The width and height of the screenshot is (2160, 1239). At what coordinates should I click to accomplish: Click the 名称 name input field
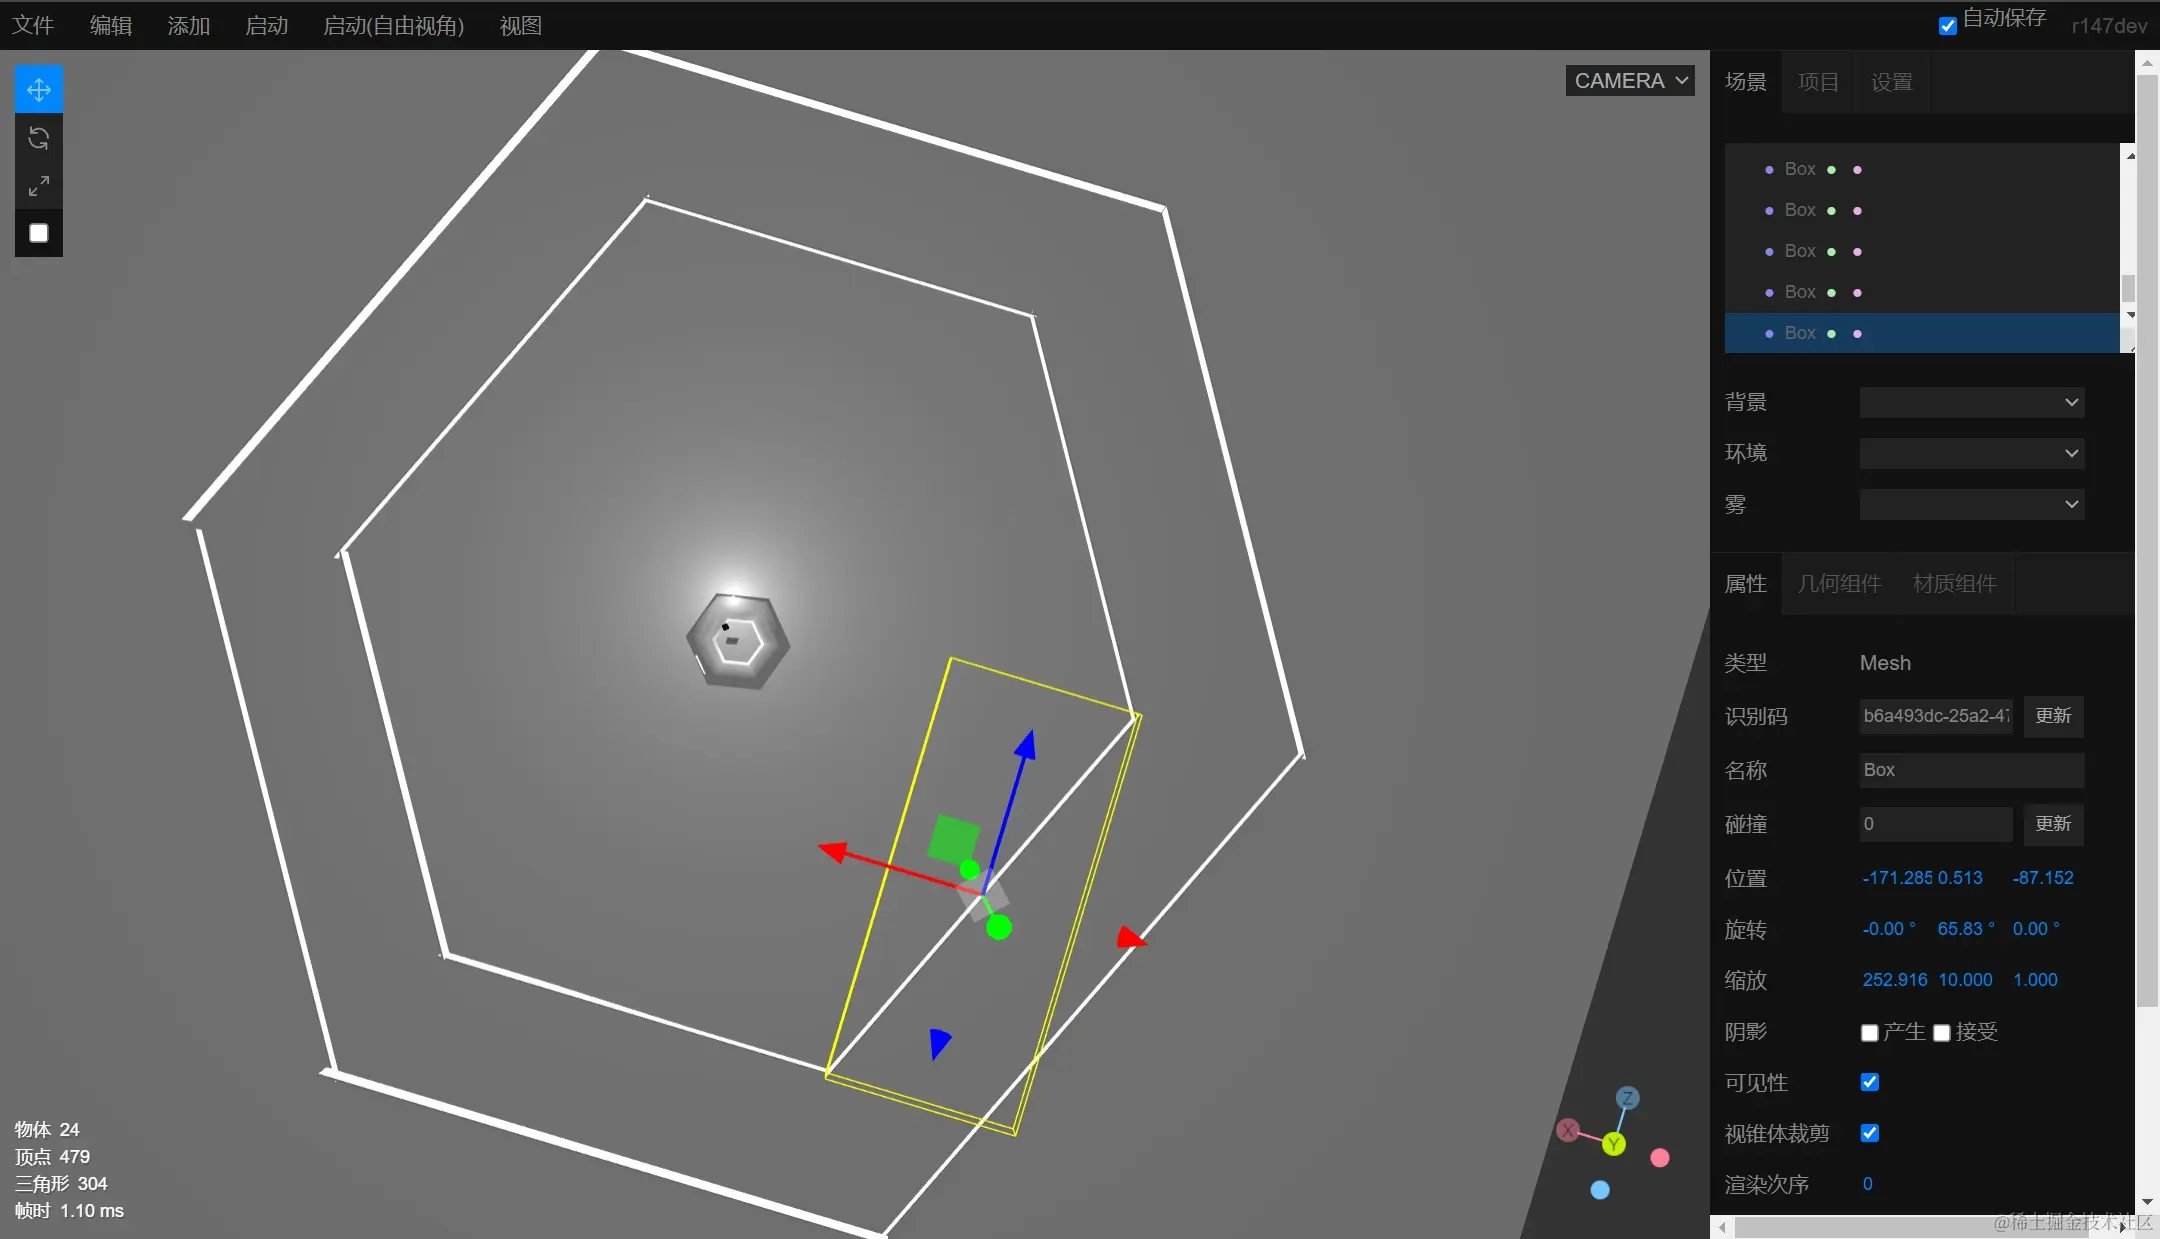pyautogui.click(x=1971, y=770)
